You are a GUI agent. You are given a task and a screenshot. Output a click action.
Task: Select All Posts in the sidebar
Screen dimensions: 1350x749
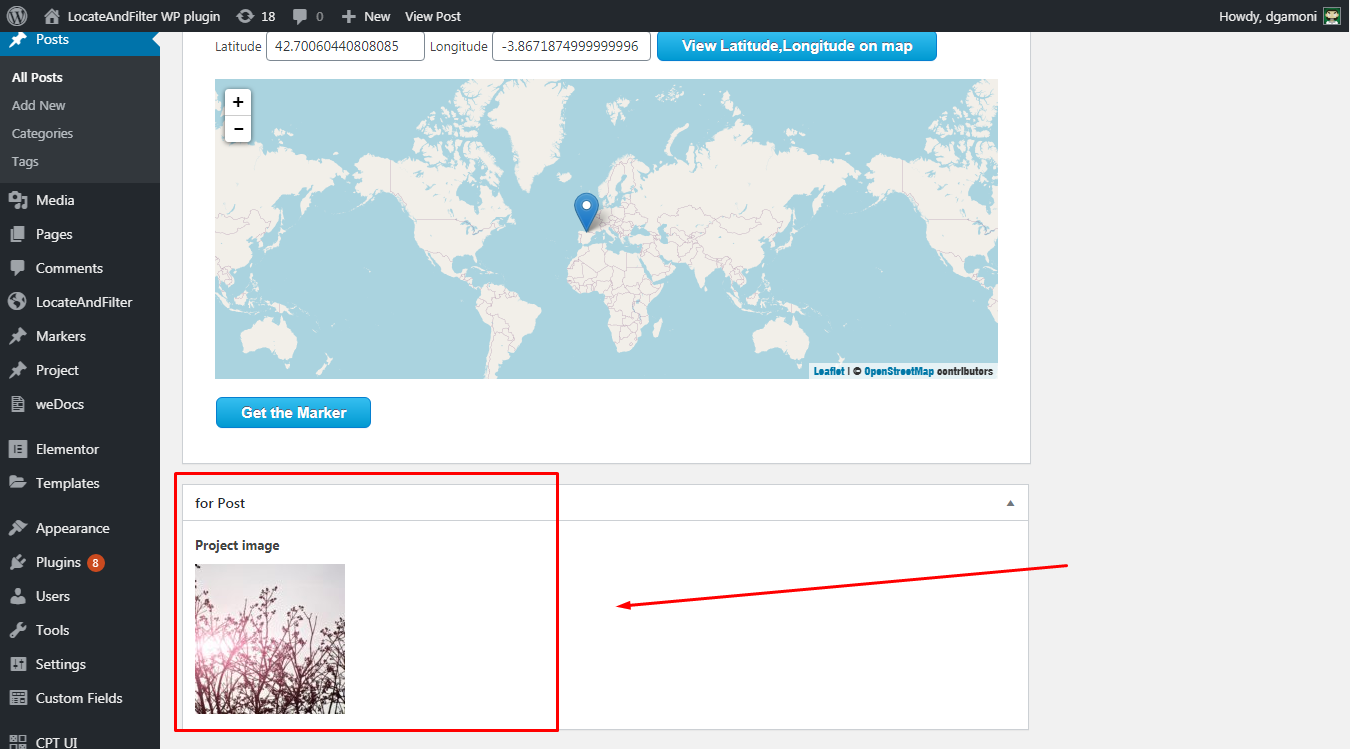36,77
